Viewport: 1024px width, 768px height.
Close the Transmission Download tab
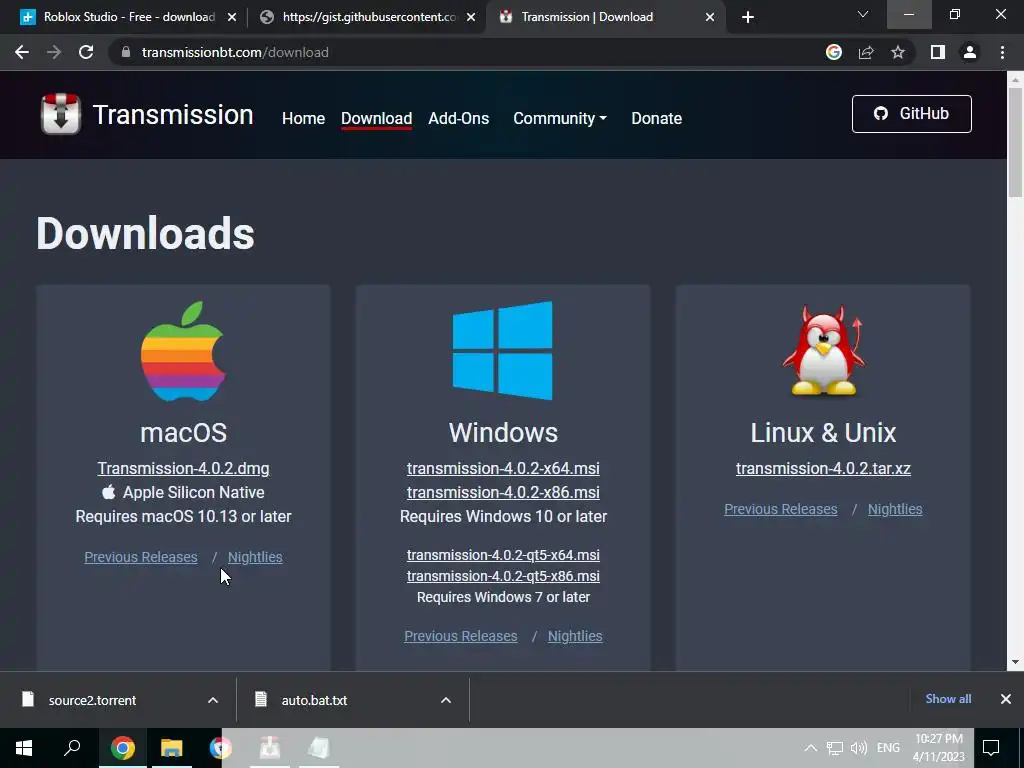(710, 17)
